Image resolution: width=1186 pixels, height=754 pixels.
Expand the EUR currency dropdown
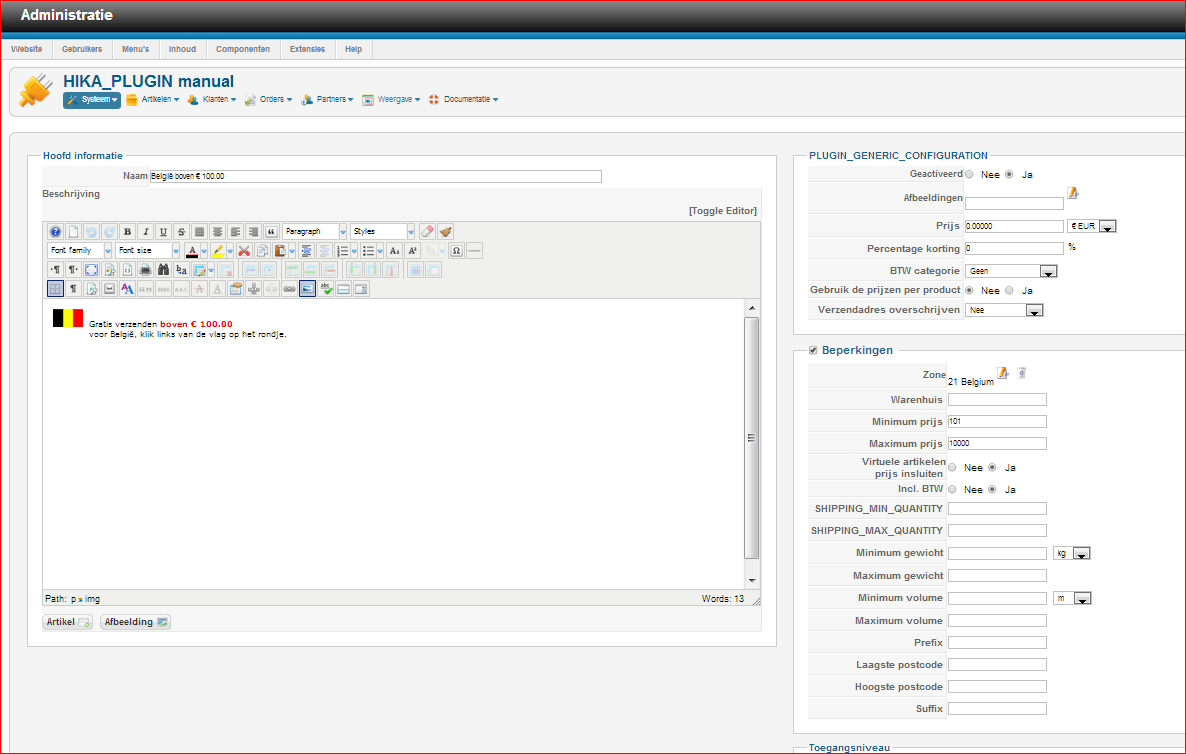pos(1107,227)
